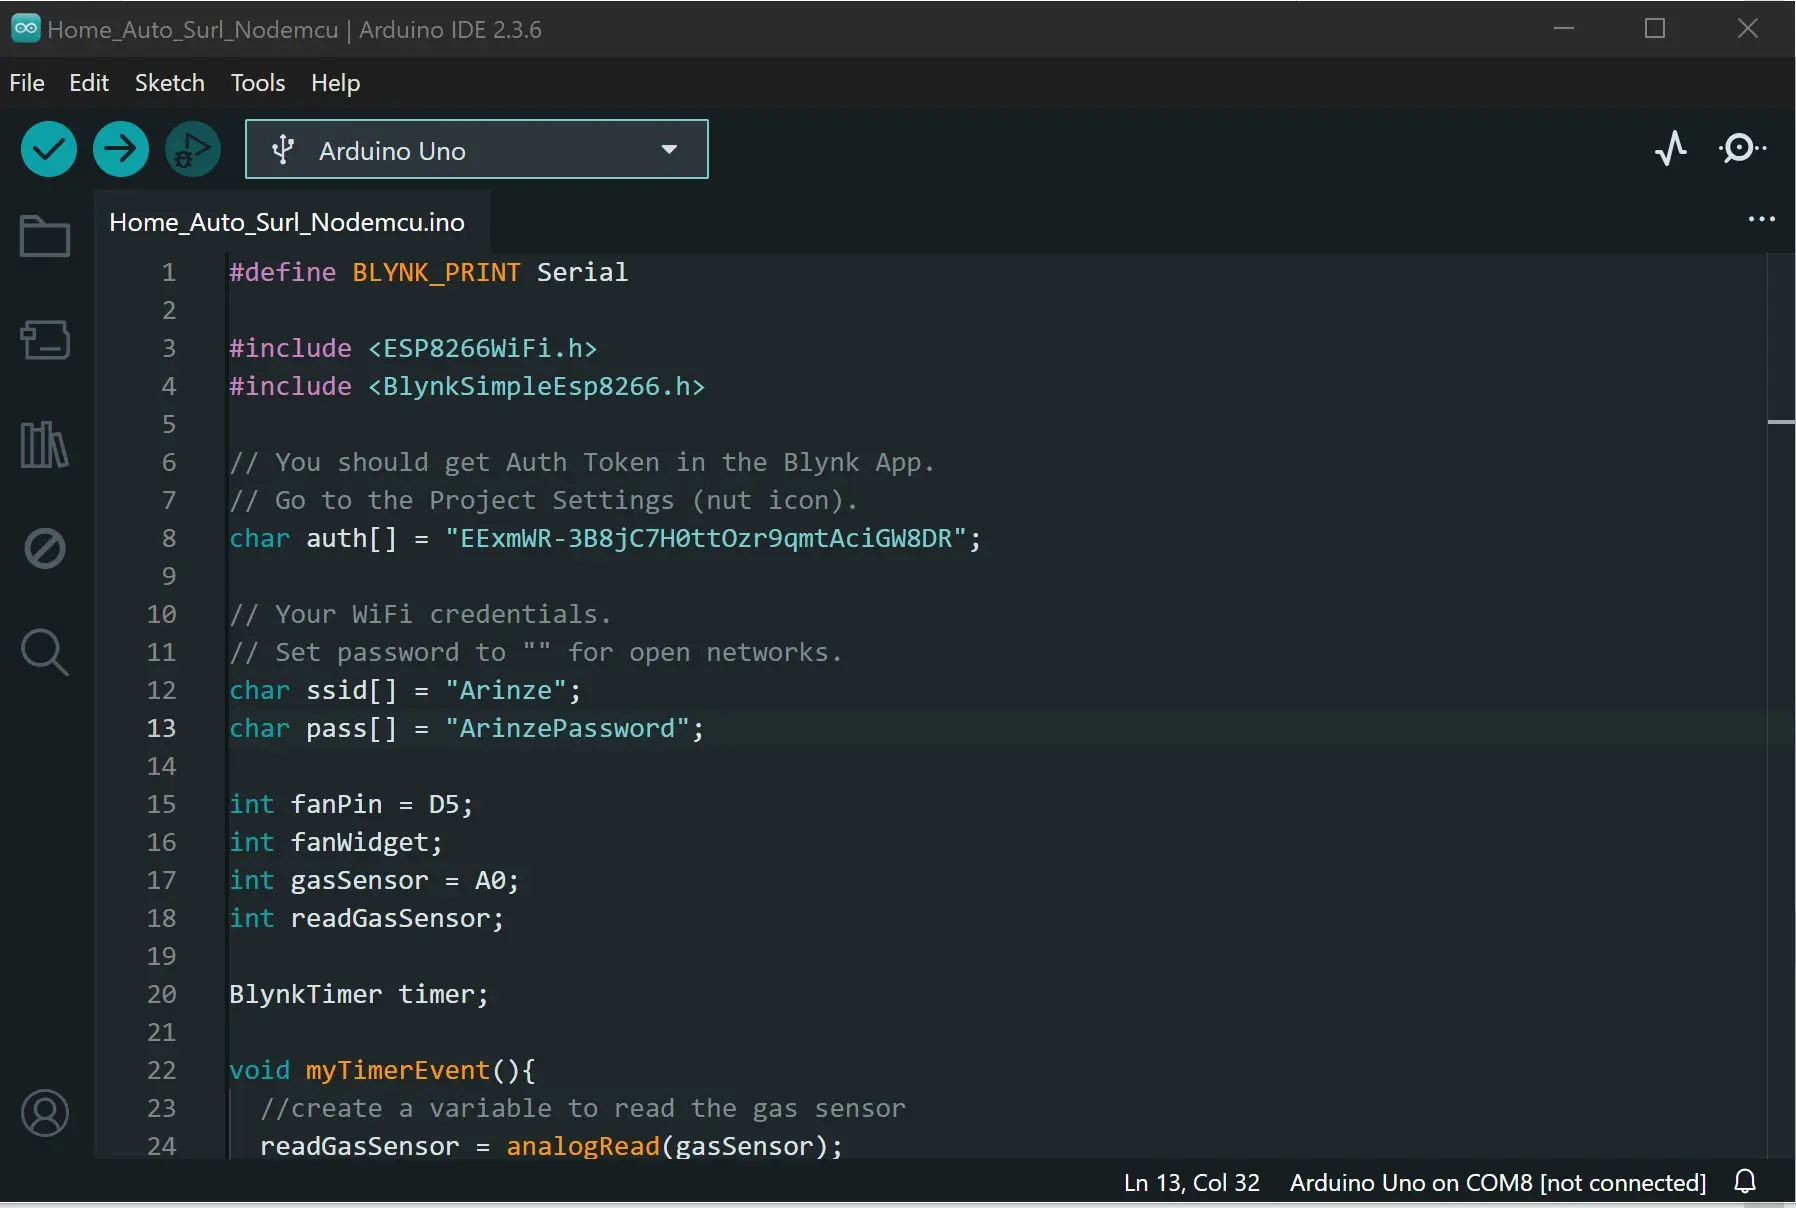Viewport: 1796px width, 1208px height.
Task: Click the "Set password to" comment line
Action: 536,652
